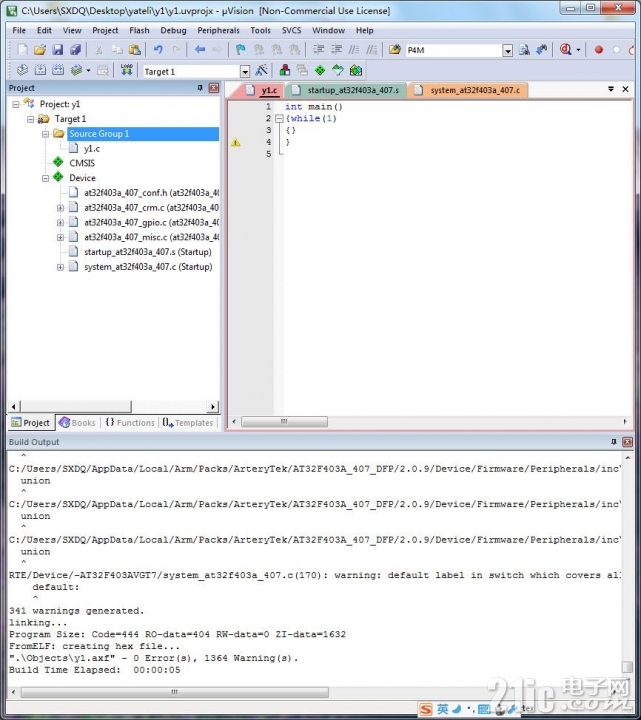Launch the Pack Installer icon
This screenshot has height=720, width=641.
coord(356,70)
